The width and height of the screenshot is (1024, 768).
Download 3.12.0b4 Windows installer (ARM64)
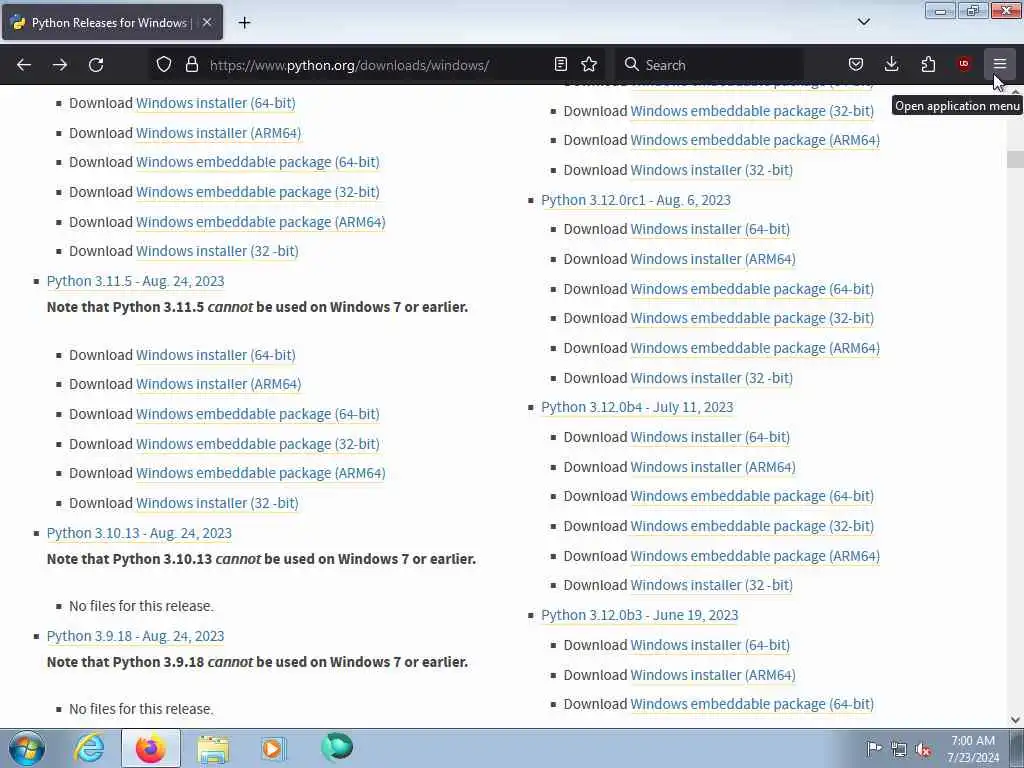(x=712, y=467)
